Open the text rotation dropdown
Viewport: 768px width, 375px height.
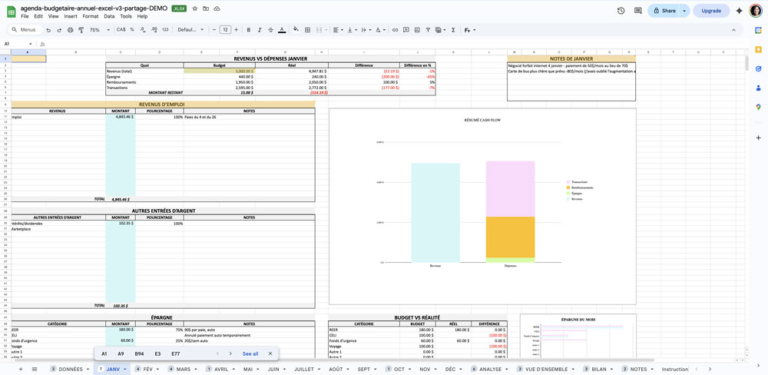pyautogui.click(x=380, y=30)
